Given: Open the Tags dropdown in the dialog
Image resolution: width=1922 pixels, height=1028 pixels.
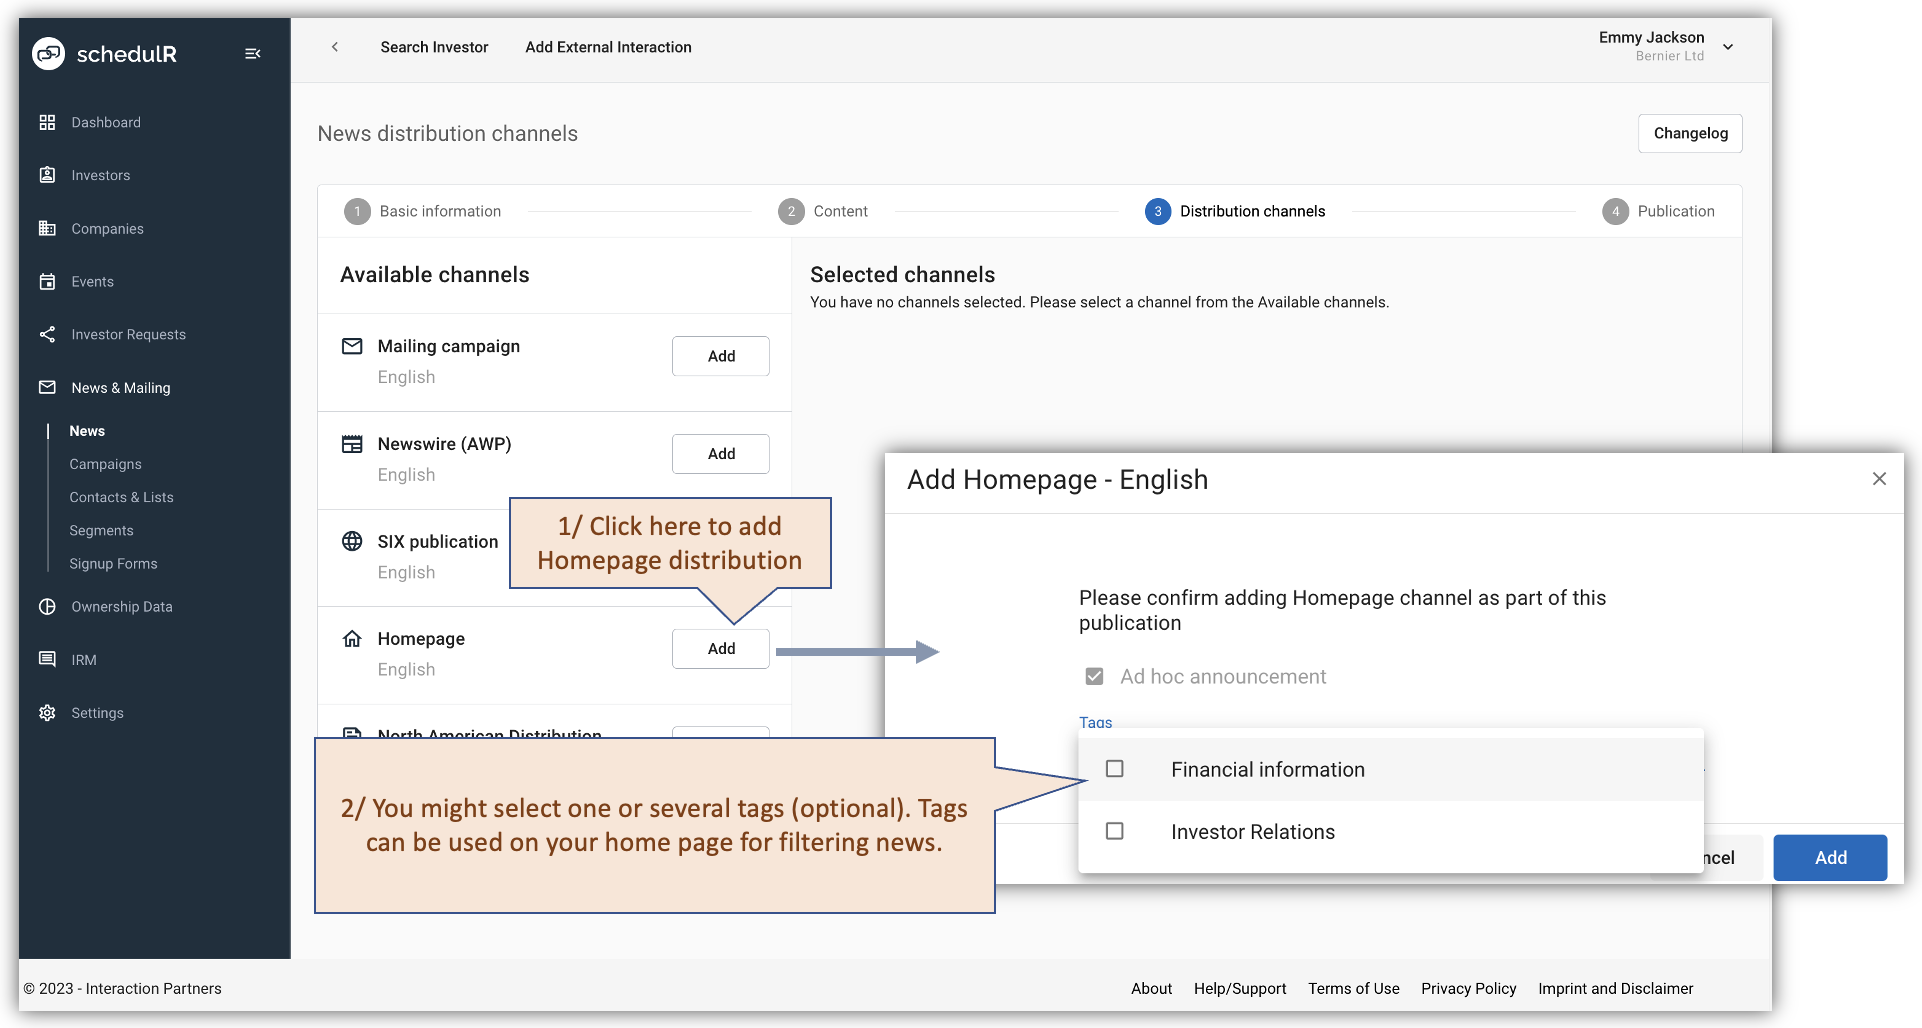Looking at the screenshot, I should (1096, 722).
